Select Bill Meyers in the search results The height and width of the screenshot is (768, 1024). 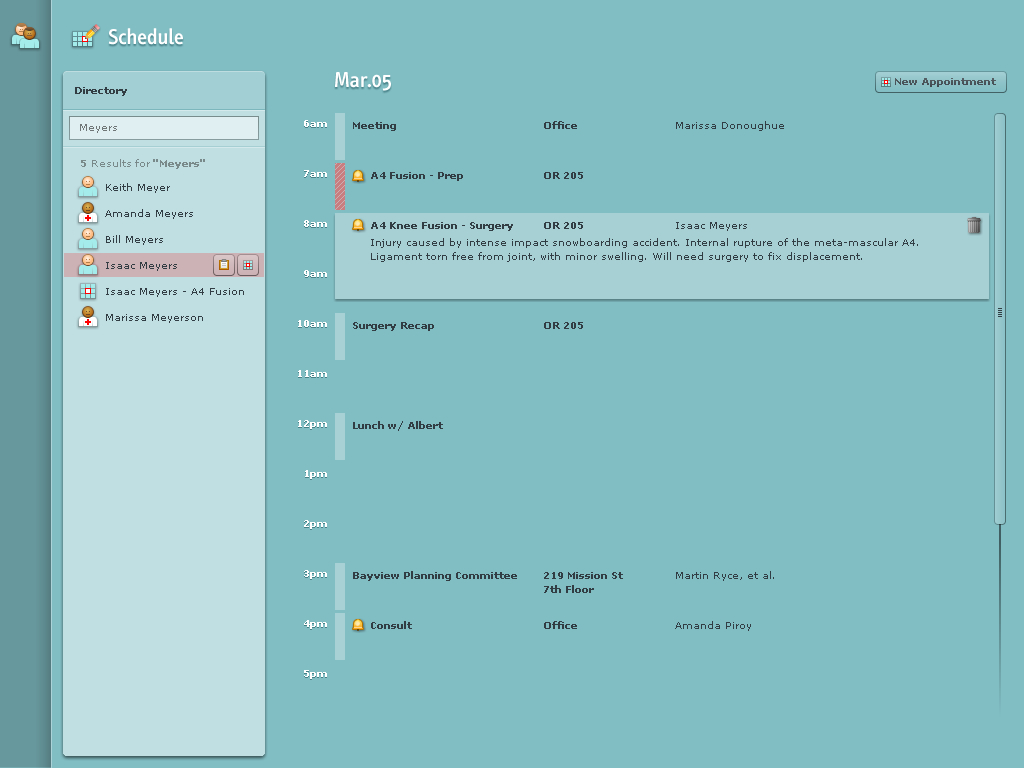(134, 240)
